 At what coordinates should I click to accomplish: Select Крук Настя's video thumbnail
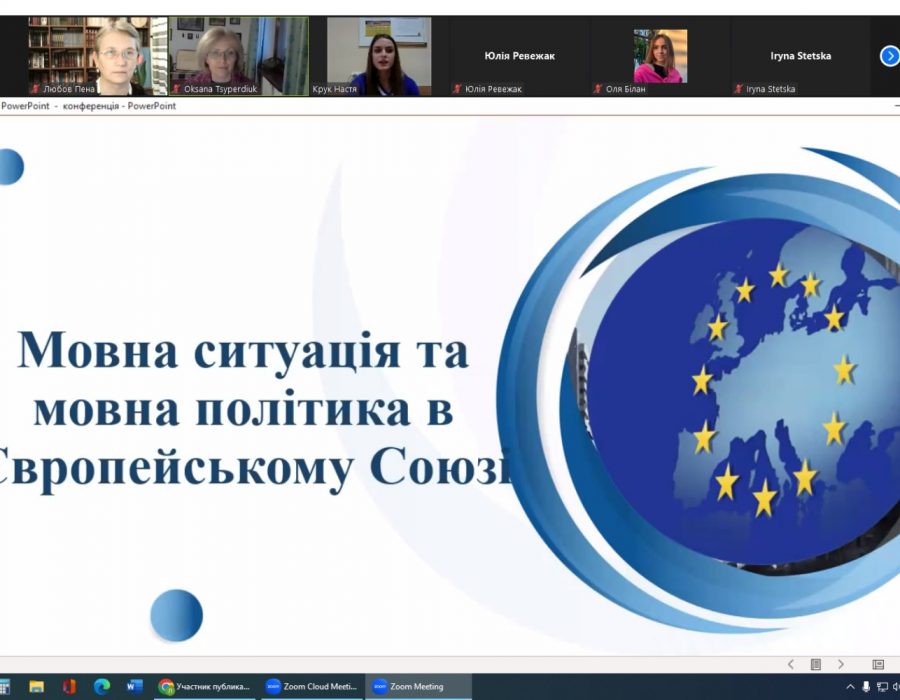coord(379,56)
